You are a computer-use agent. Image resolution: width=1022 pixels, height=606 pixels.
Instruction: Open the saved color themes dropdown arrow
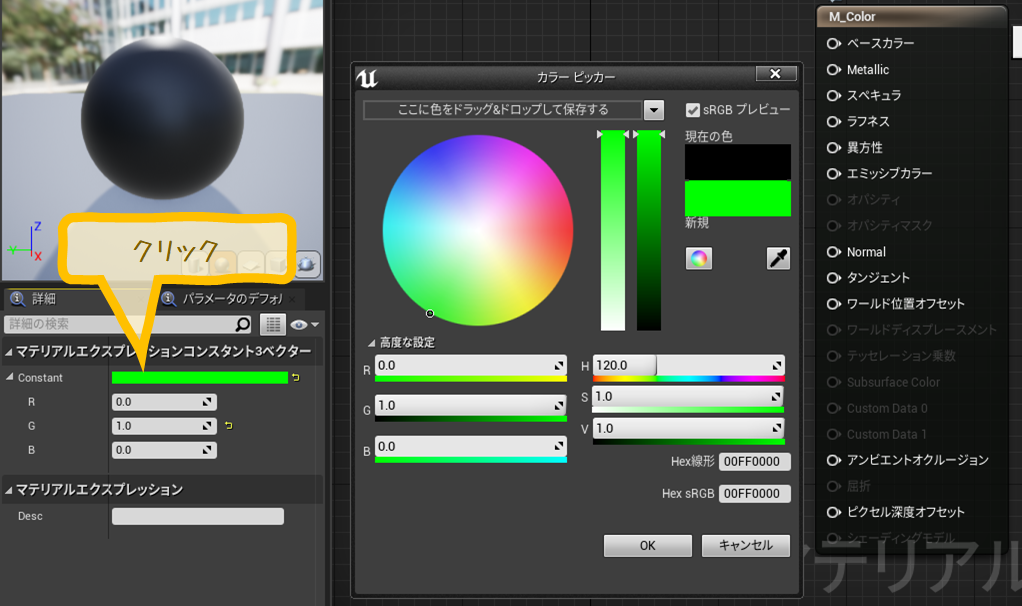653,110
